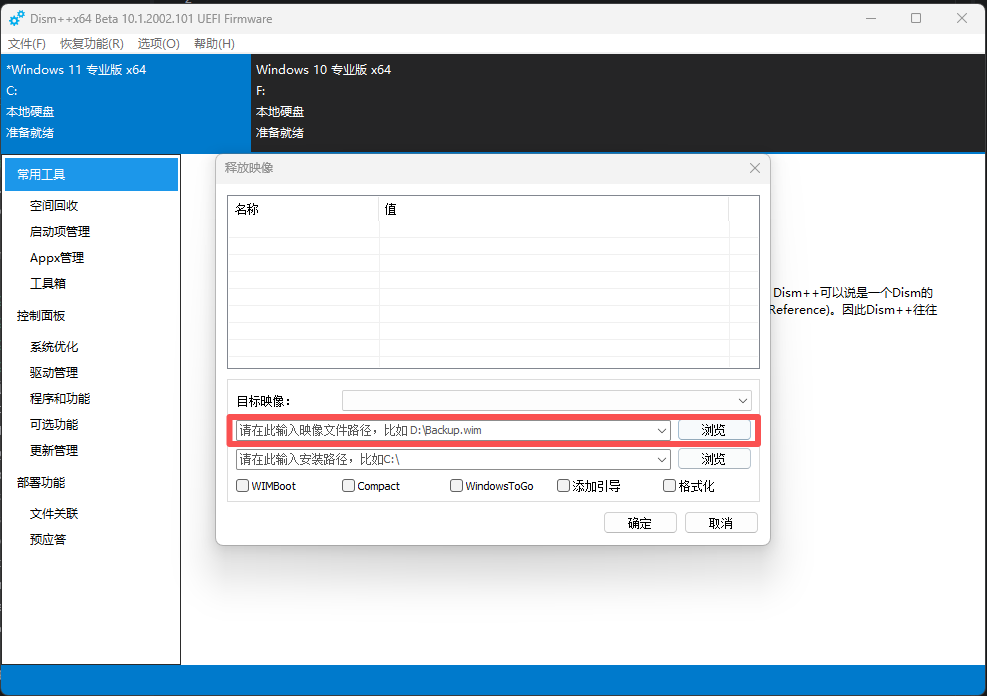Select the 常用工具 sidebar header

(91, 174)
